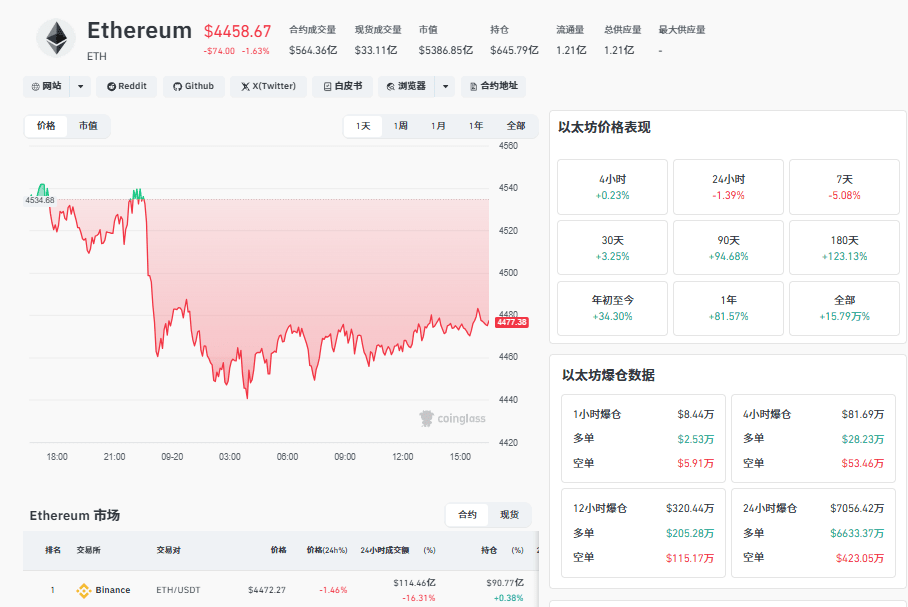Select the 1年 chart range
This screenshot has width=908, height=607.
click(x=476, y=126)
